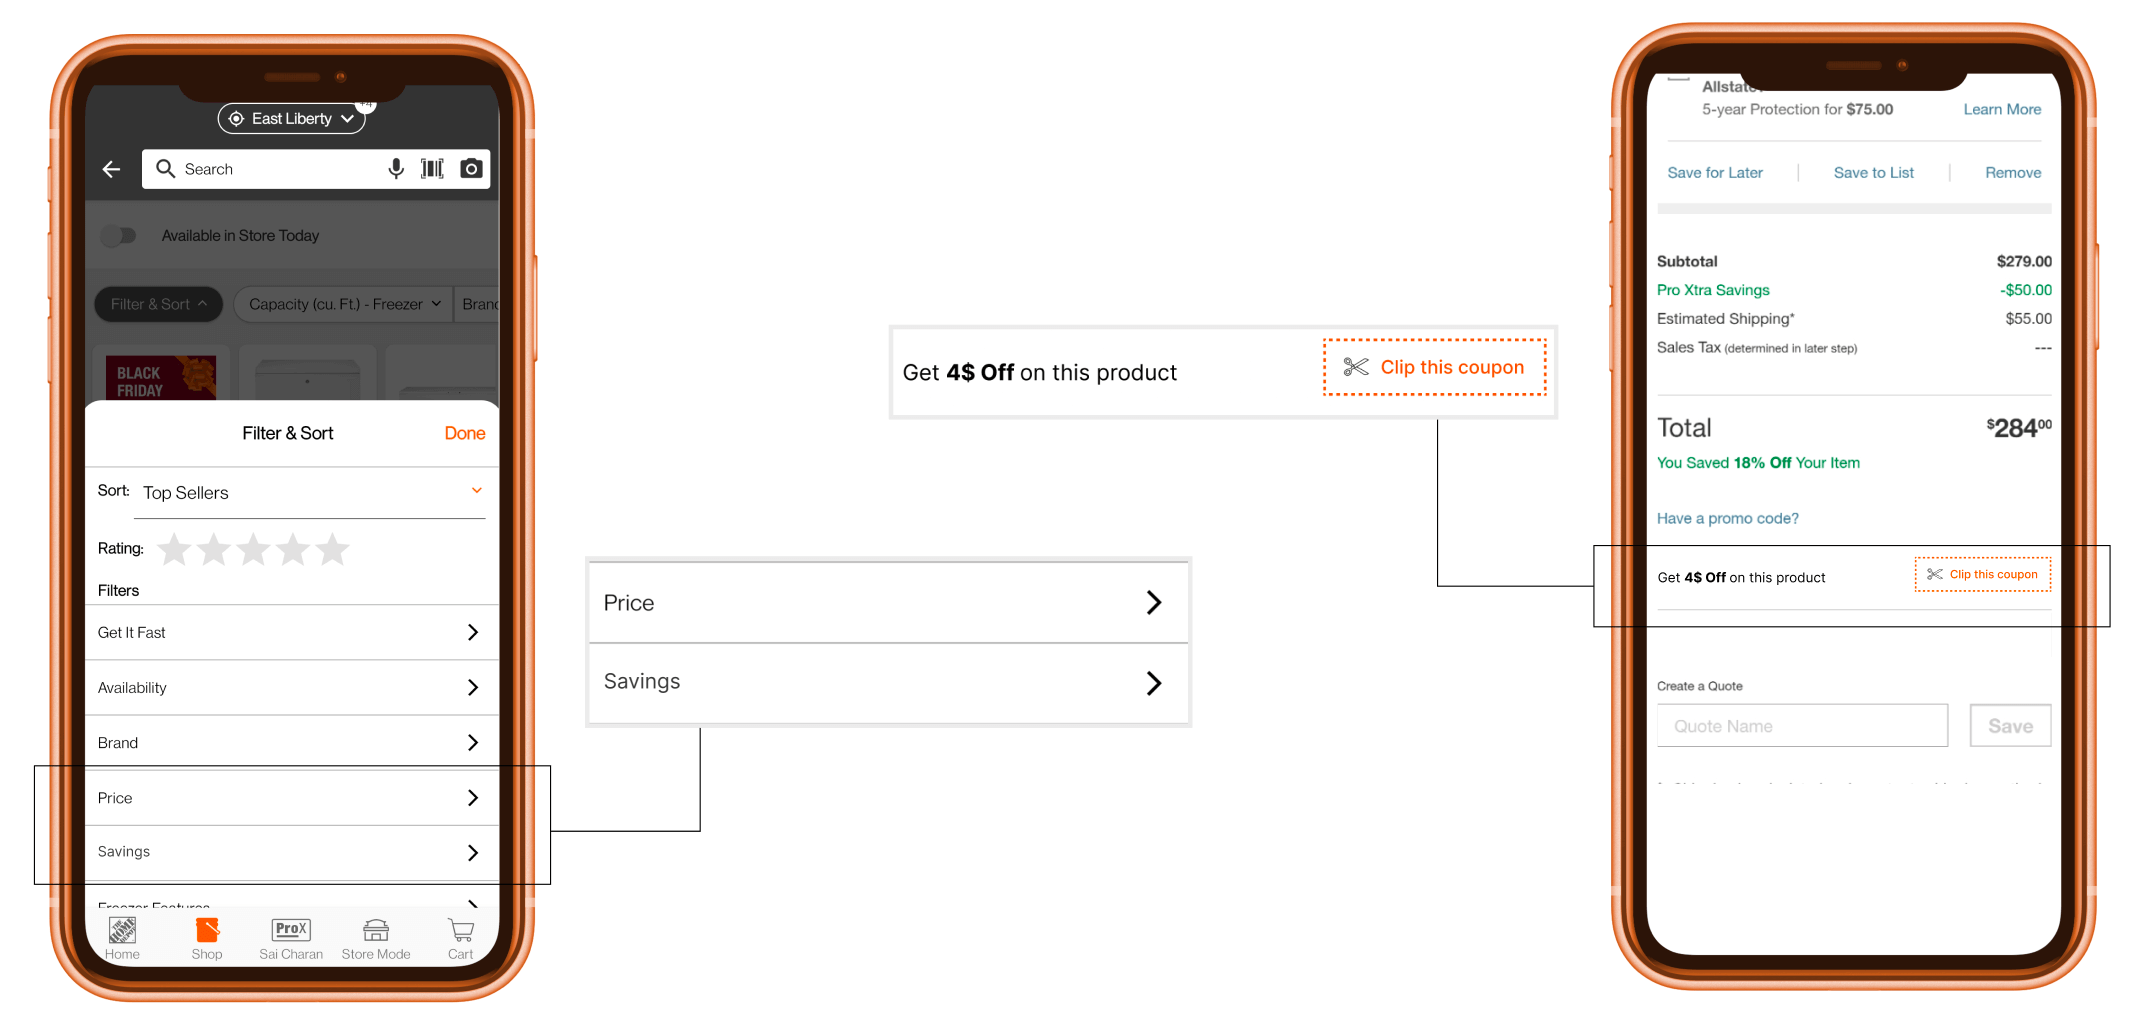Viewport: 2140px width, 1030px height.
Task: Open the ProX Sai Charan tab
Action: [291, 938]
